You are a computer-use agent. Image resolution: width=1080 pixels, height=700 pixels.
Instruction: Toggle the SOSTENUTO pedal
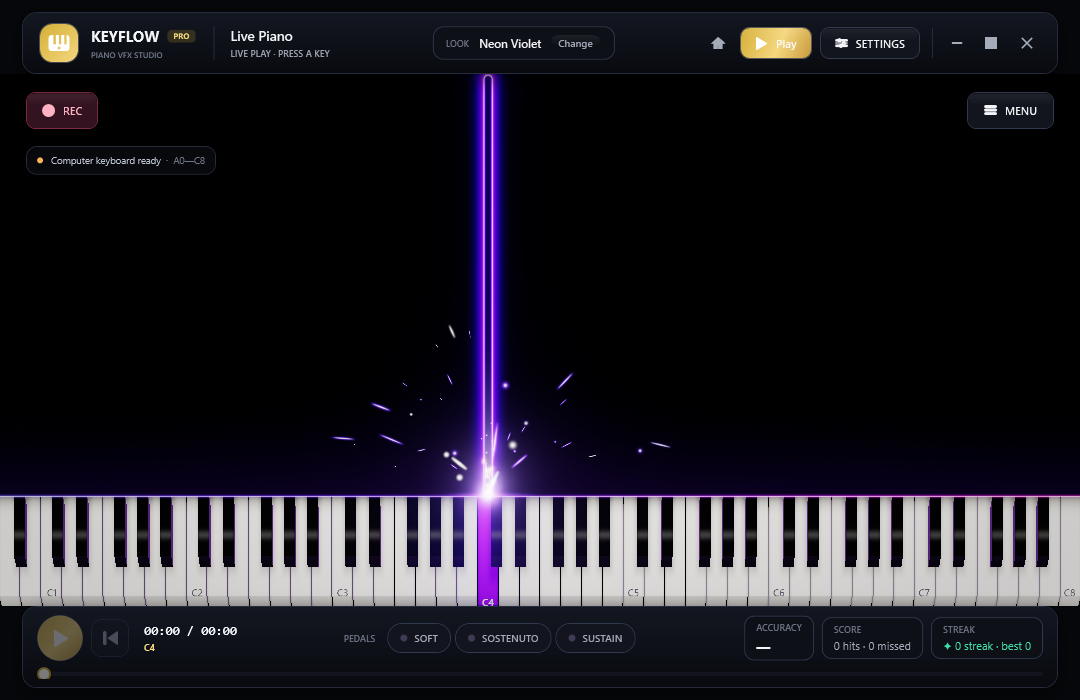click(x=503, y=638)
